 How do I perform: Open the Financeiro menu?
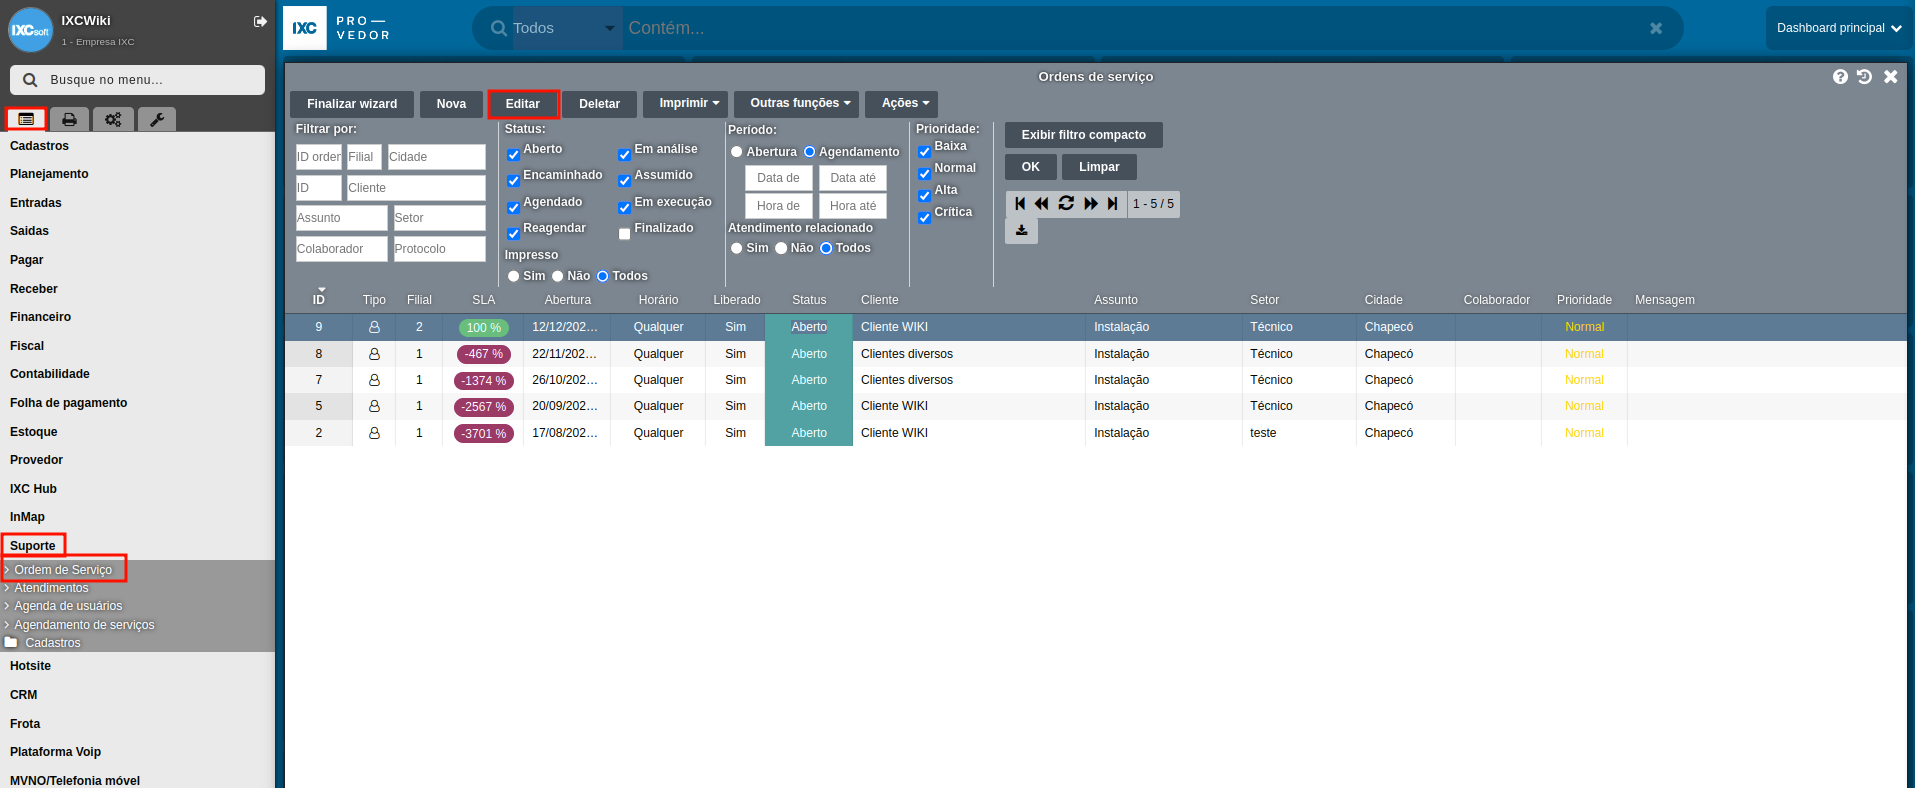(40, 317)
